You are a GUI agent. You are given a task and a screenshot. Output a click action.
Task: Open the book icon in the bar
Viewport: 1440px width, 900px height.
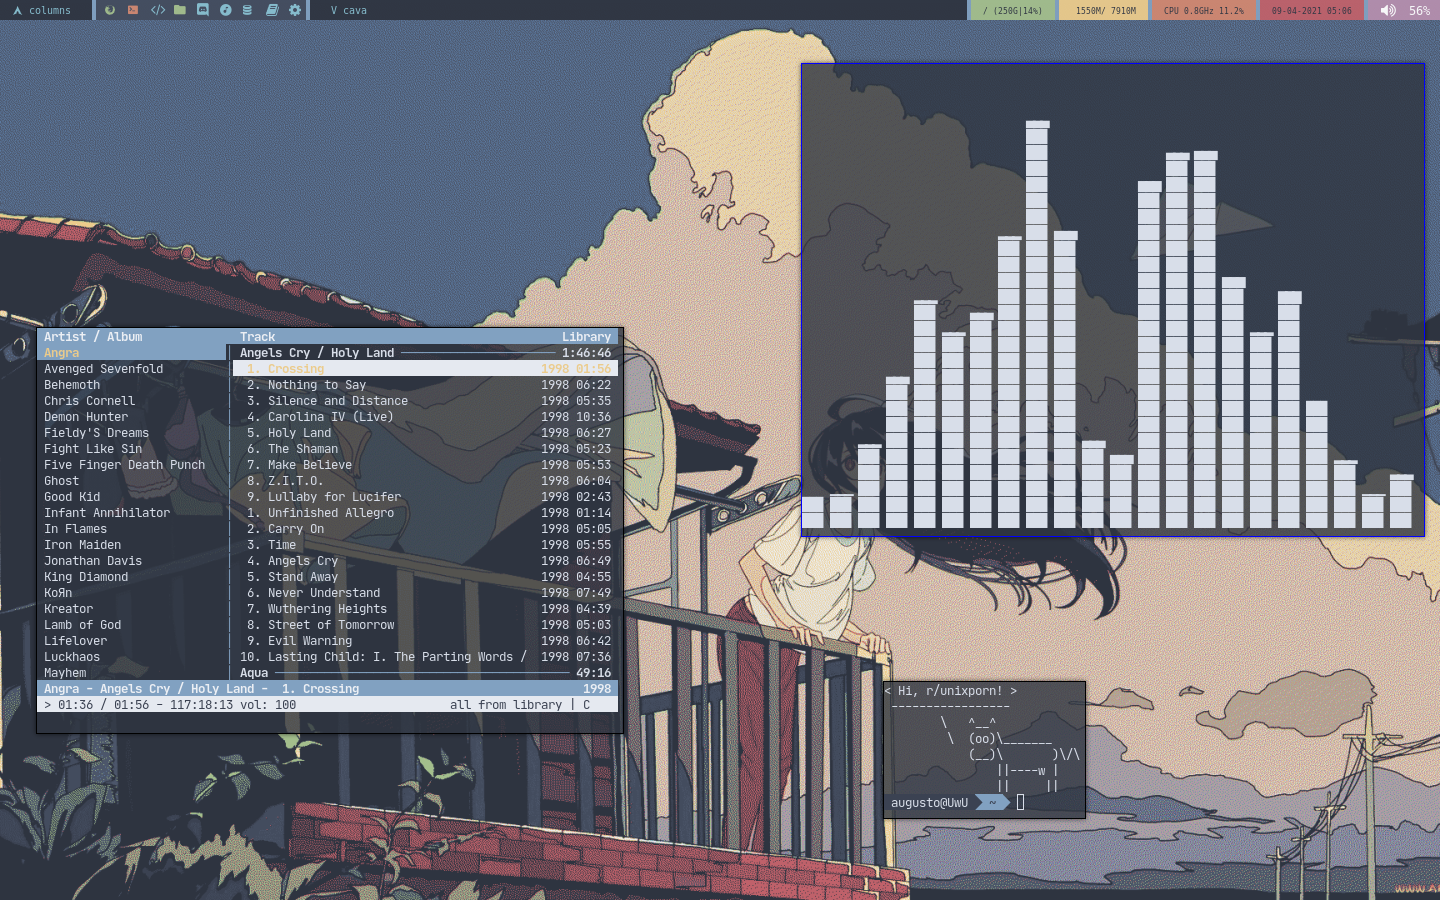pyautogui.click(x=272, y=10)
